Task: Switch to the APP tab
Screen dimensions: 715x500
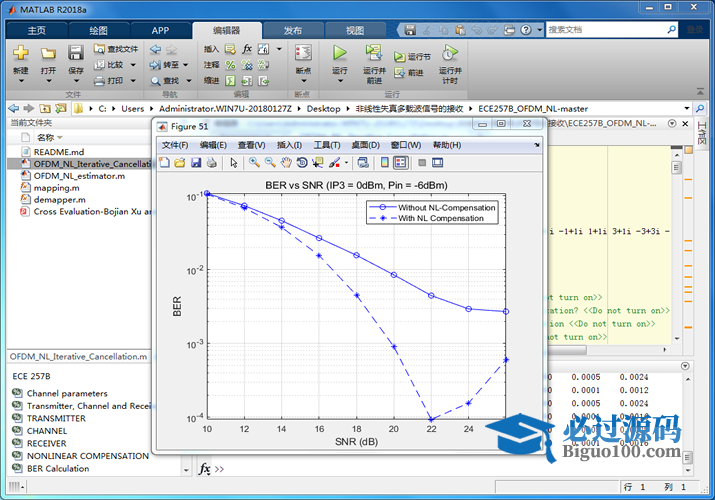Action: click(x=160, y=31)
